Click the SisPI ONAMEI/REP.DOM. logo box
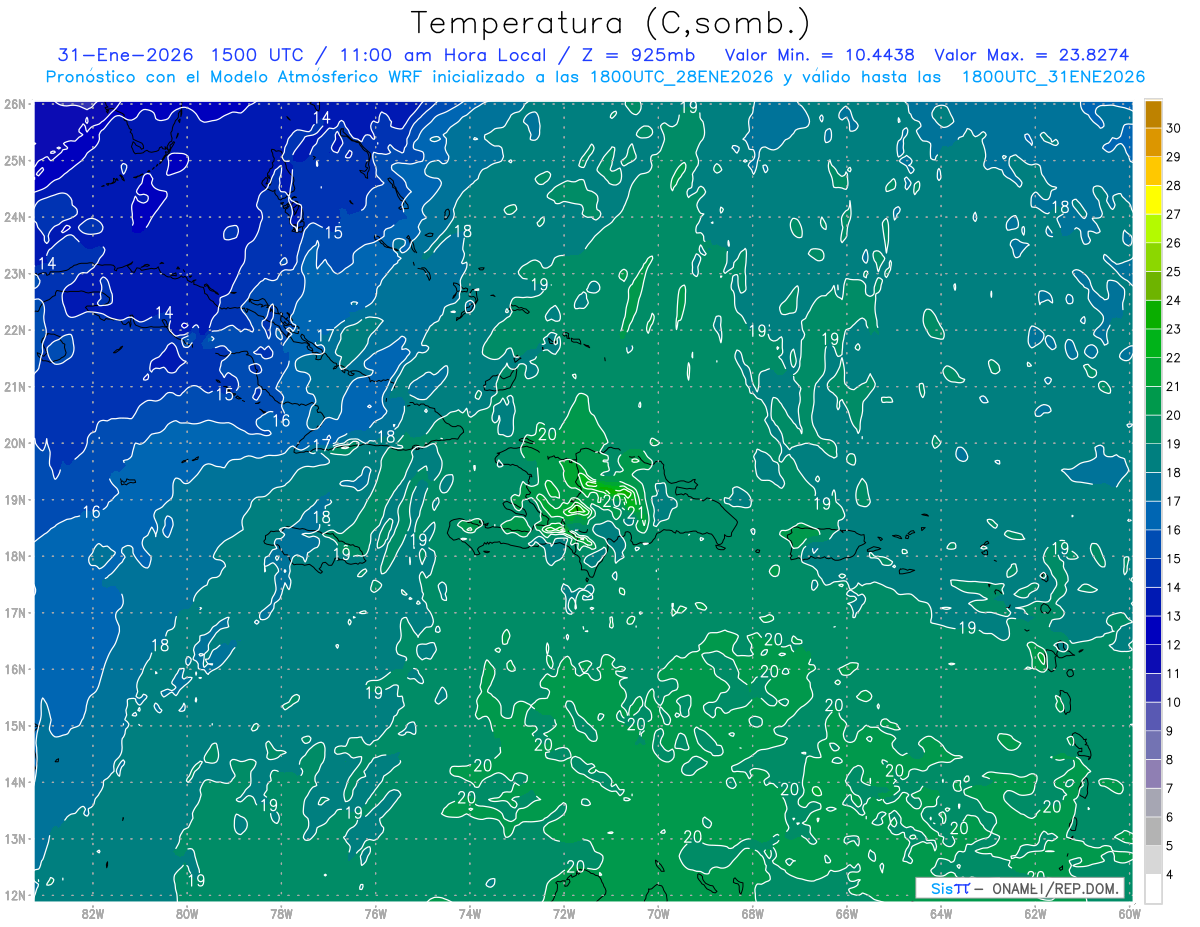This screenshot has height=927, width=1200. click(1020, 888)
